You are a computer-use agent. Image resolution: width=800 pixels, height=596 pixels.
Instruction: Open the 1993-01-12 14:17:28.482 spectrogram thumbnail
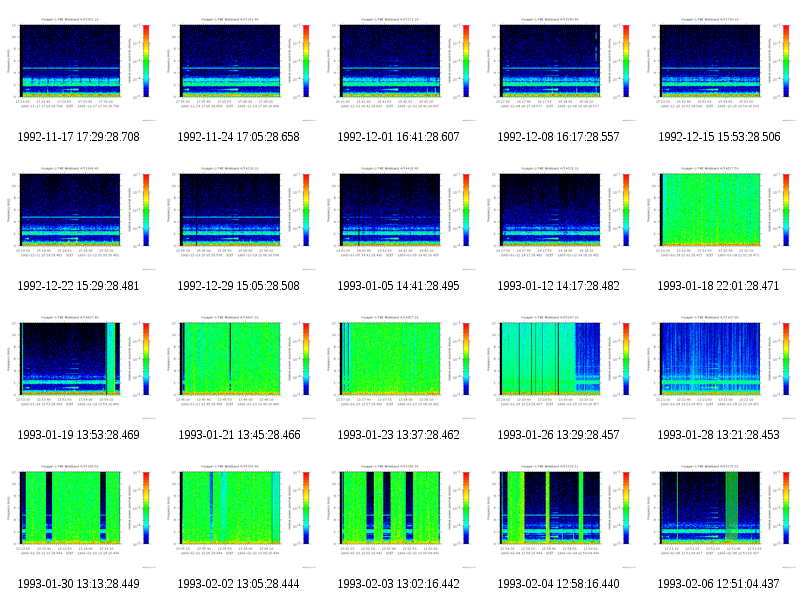(x=559, y=217)
